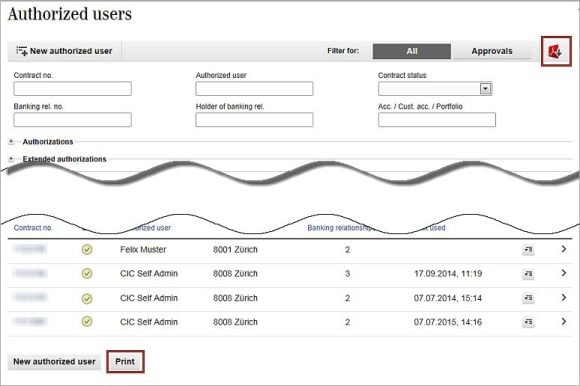The image size is (580, 386).
Task: Click CIC Self Admin in 07.07.2014 row
Action: tap(149, 298)
